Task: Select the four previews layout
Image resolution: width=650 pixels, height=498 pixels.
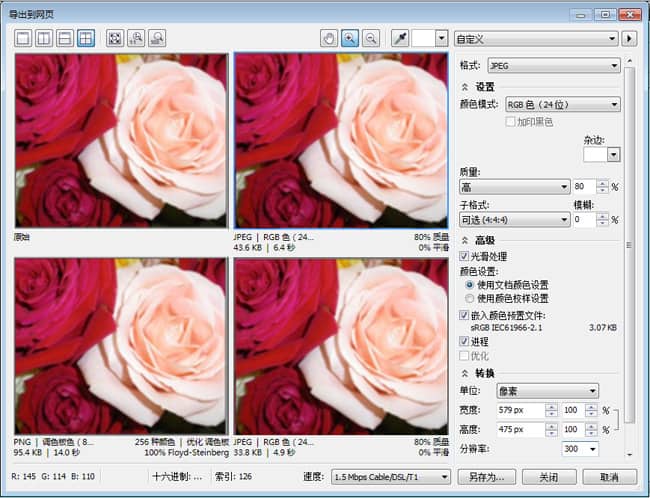Action: point(86,39)
